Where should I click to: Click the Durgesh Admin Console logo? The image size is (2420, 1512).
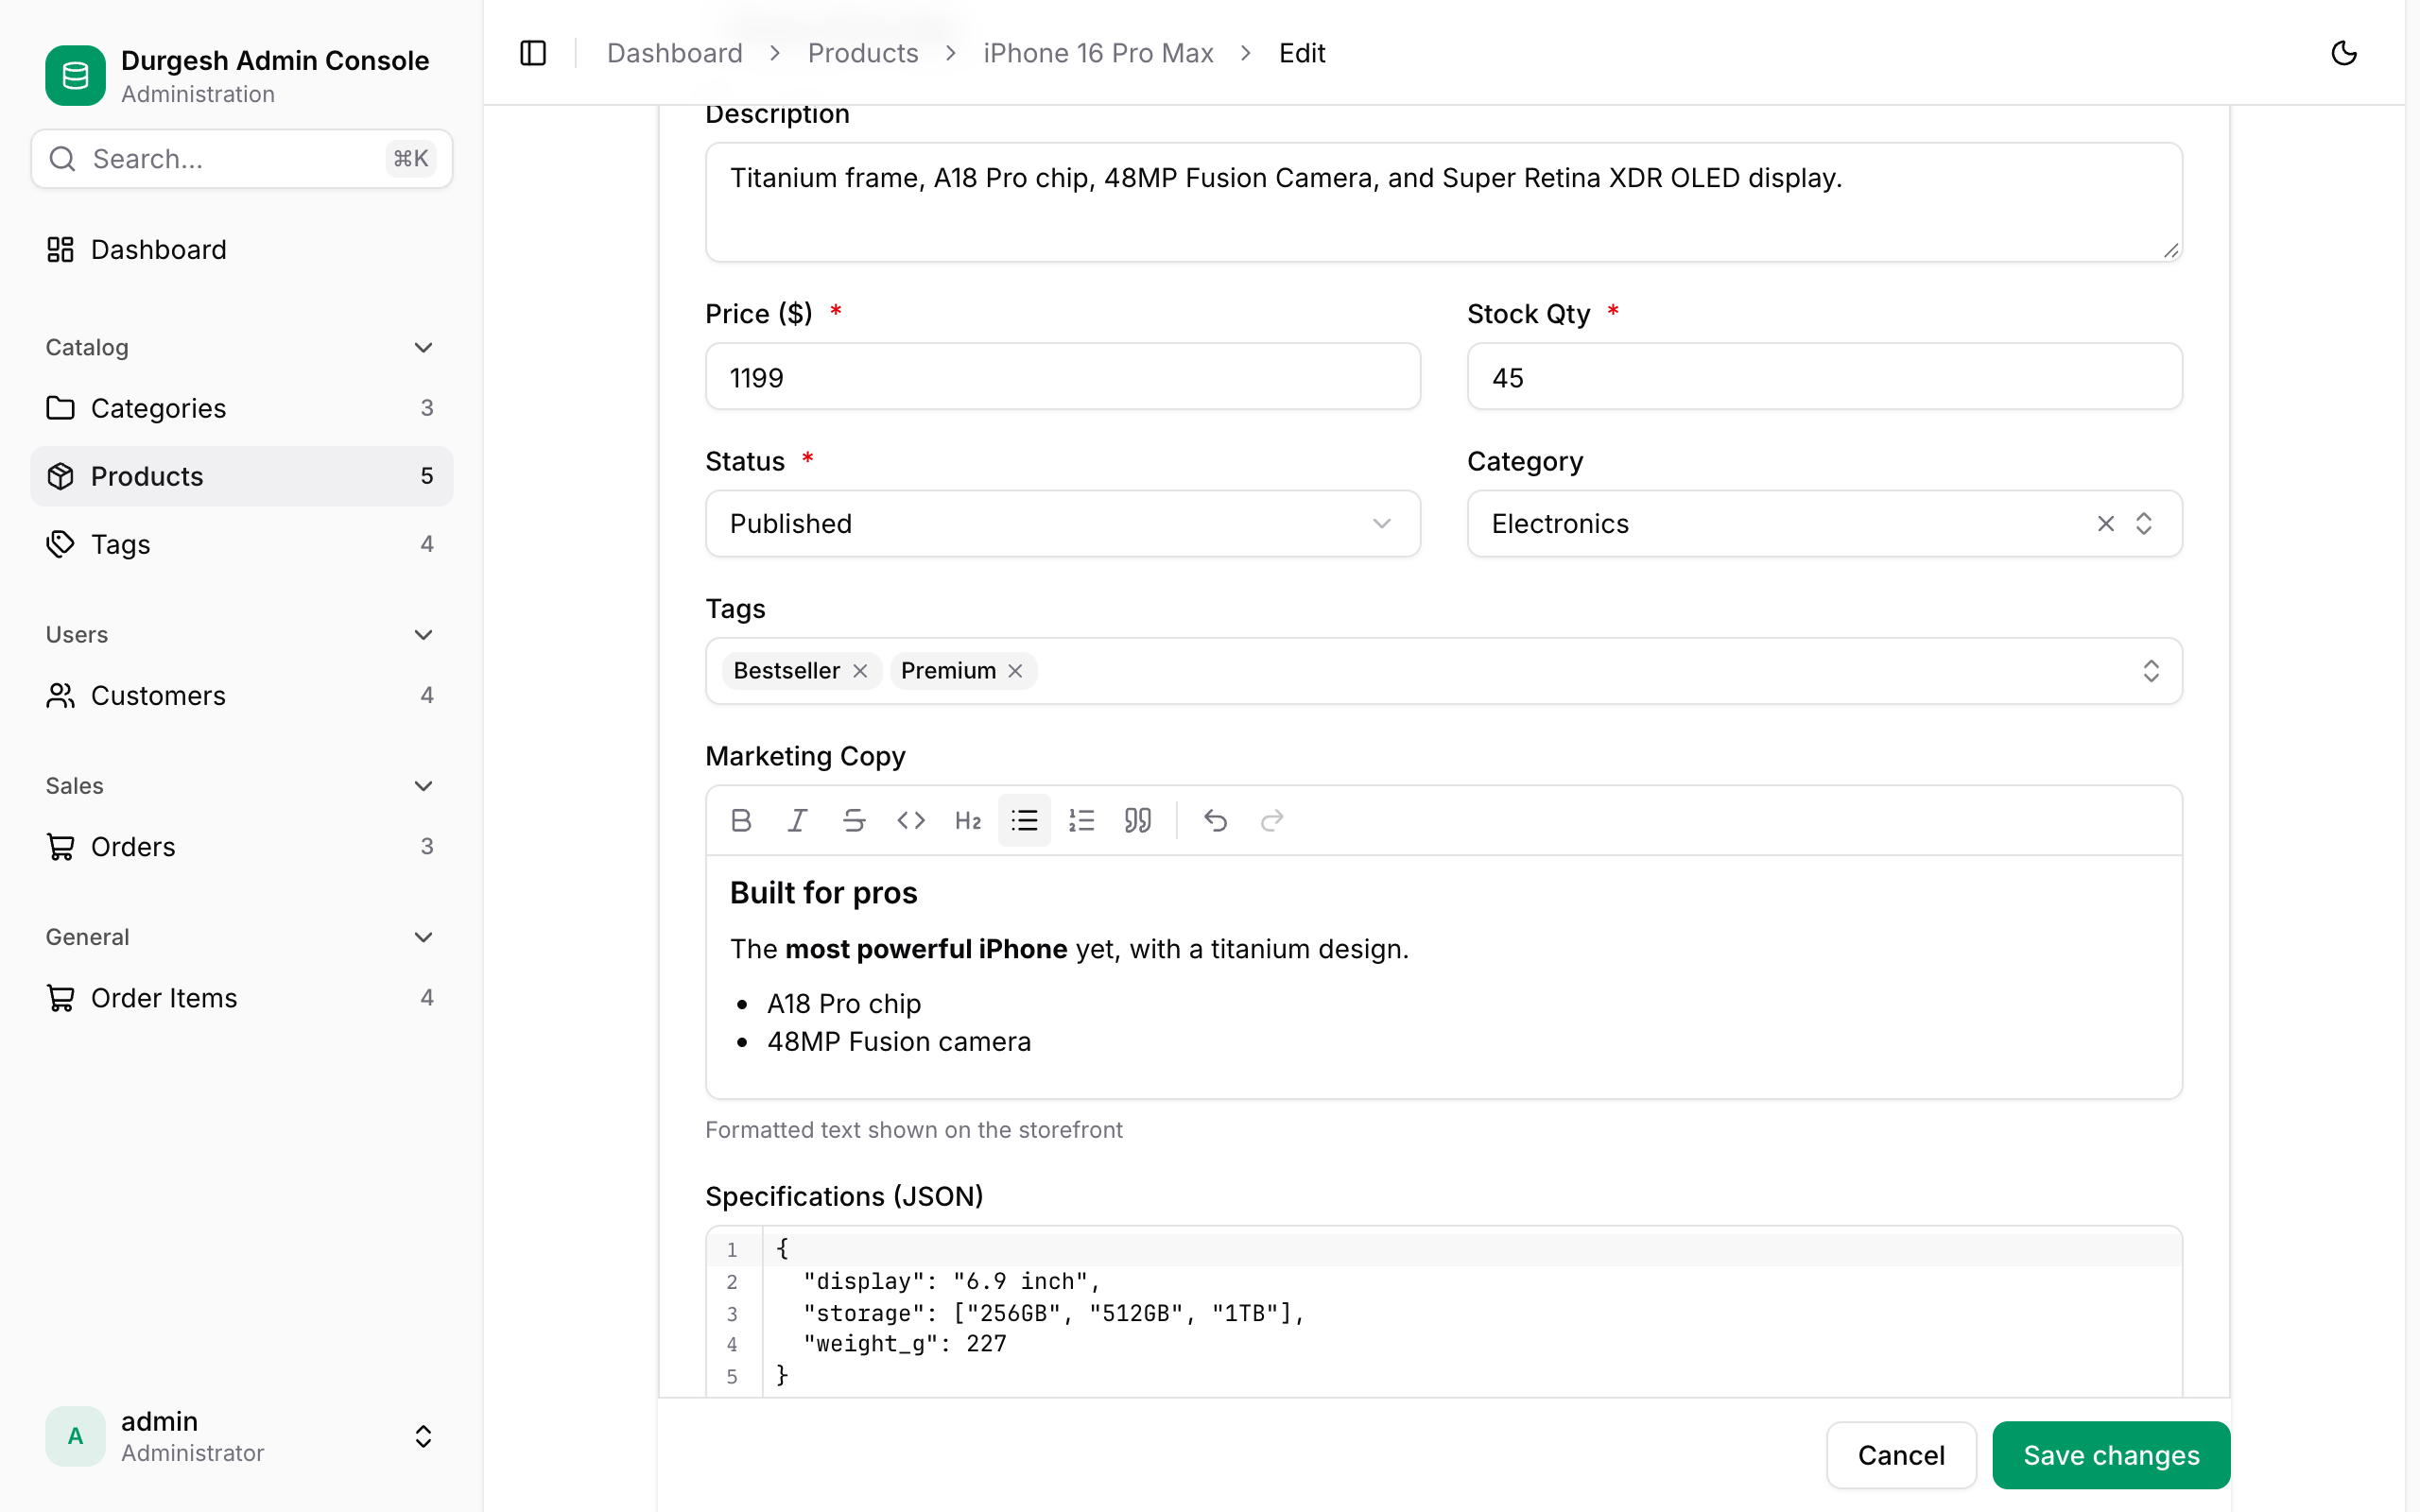tap(75, 76)
